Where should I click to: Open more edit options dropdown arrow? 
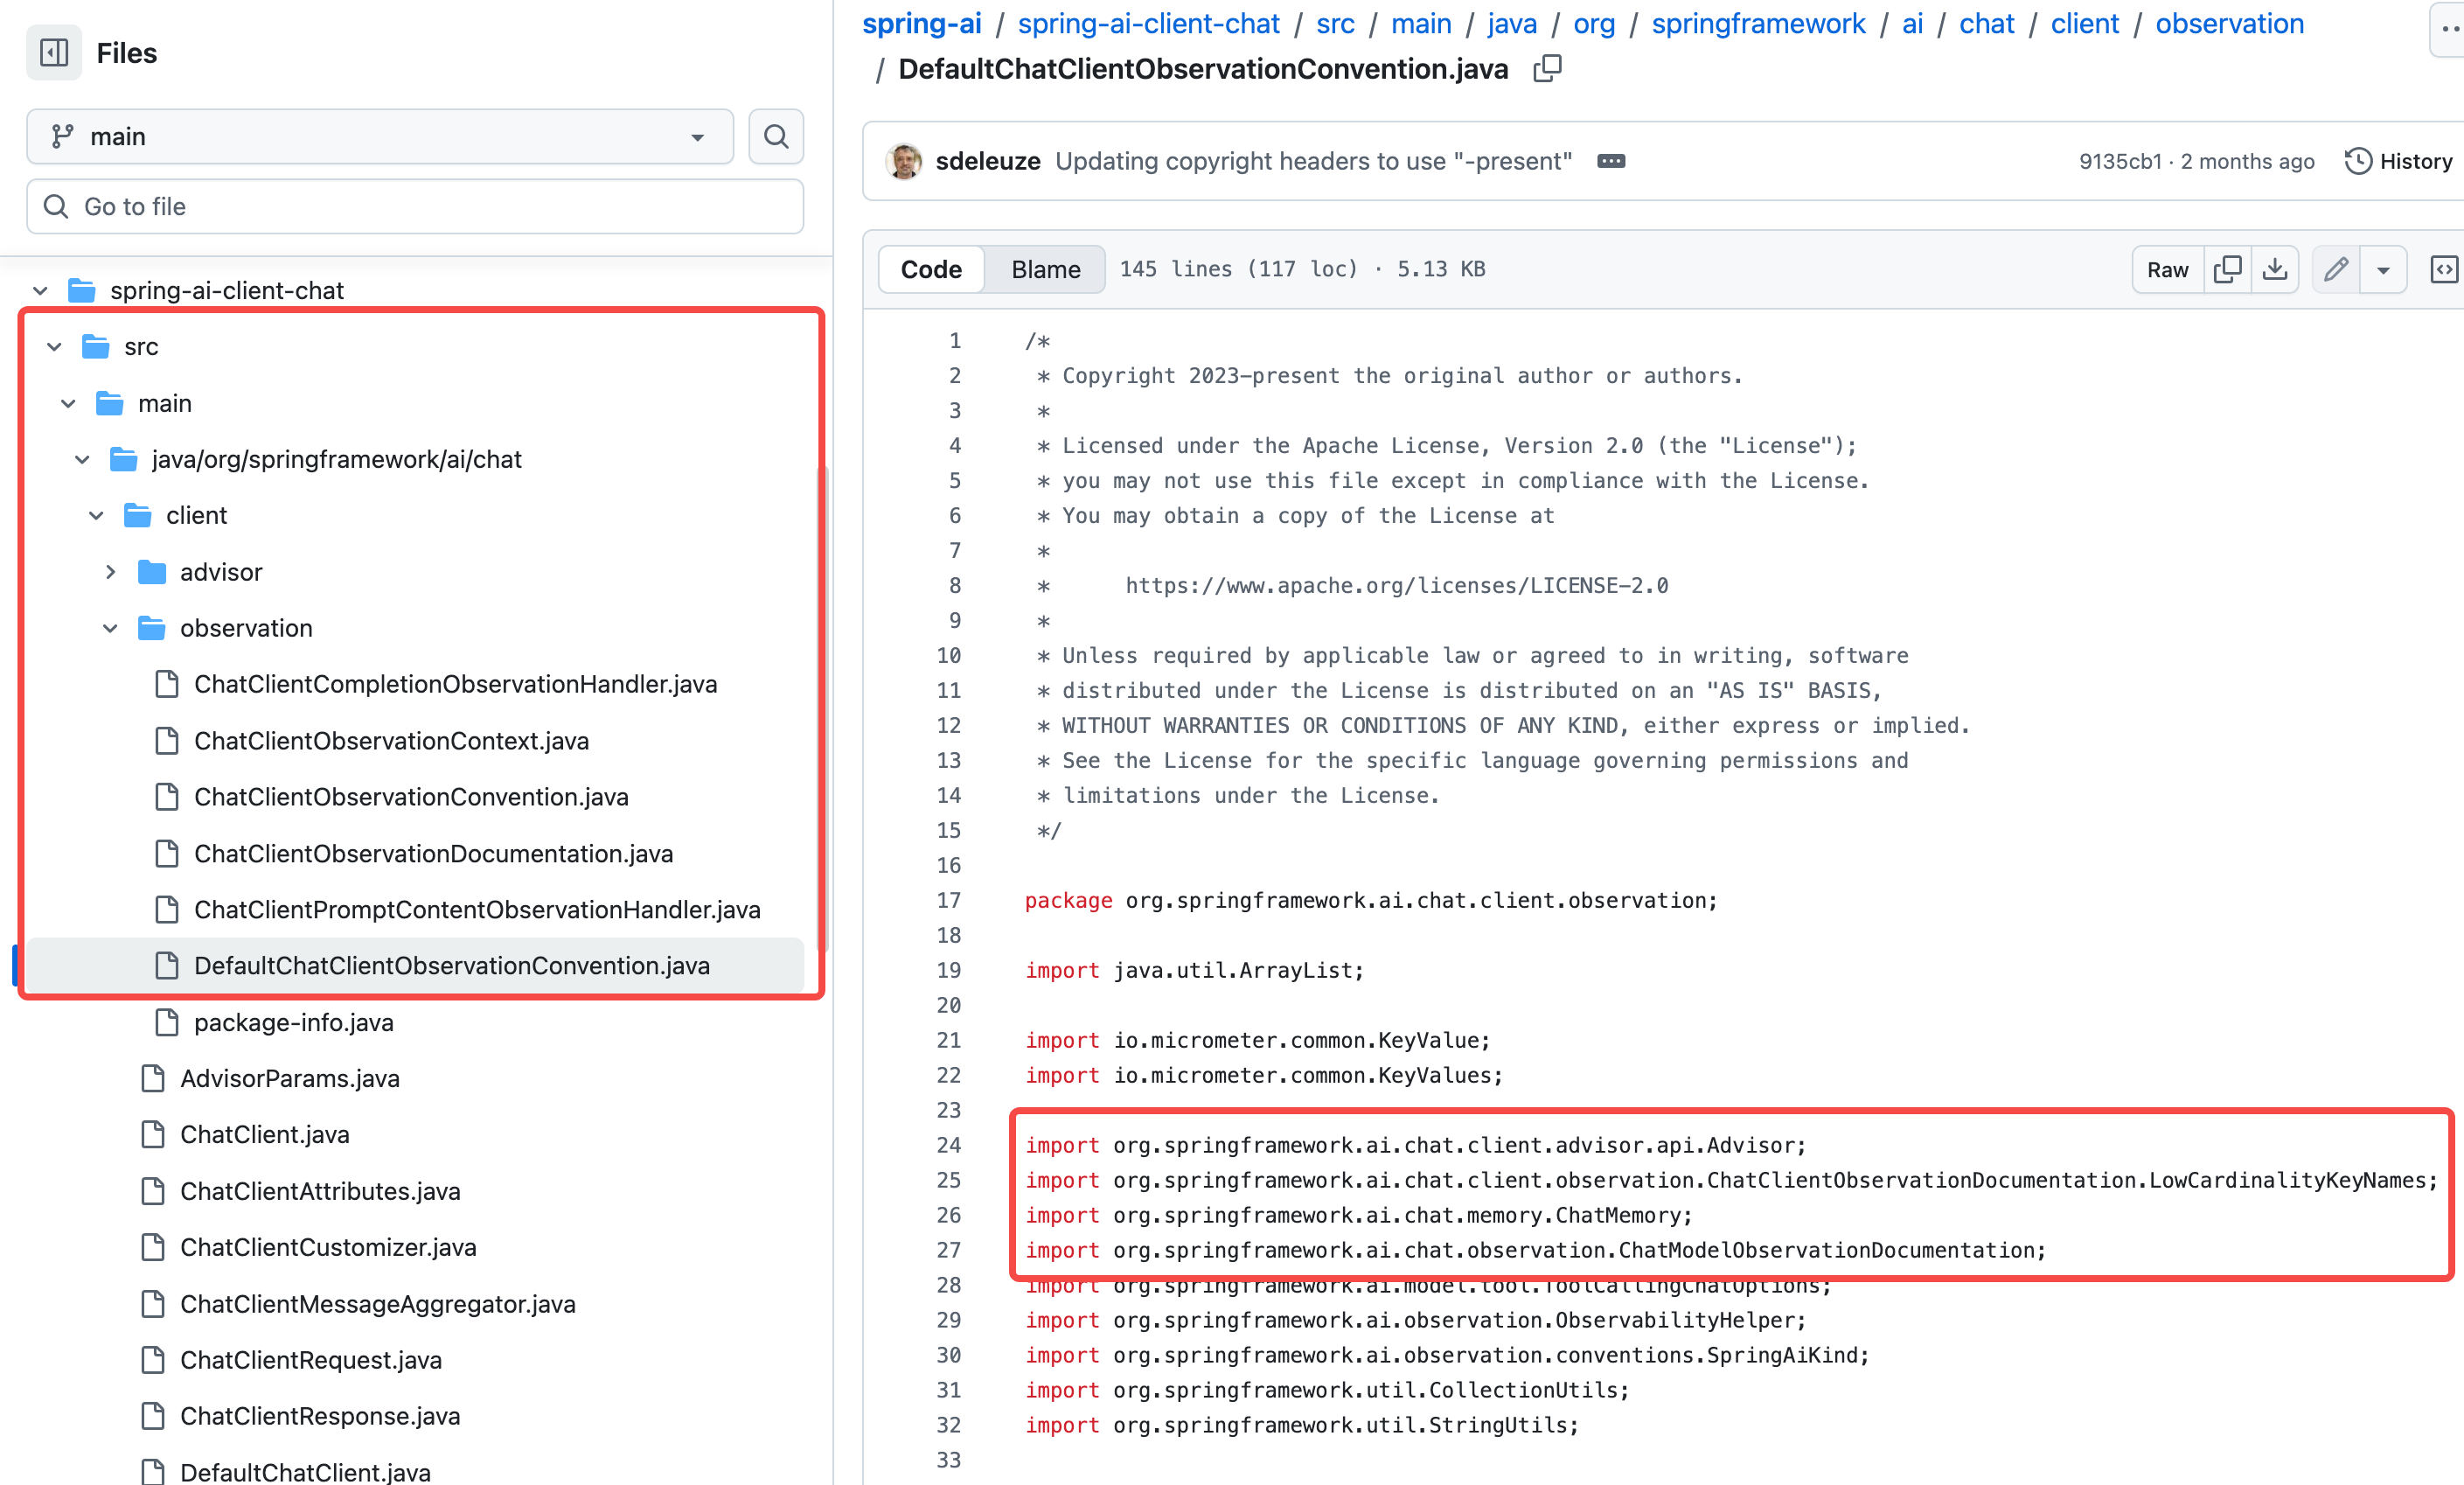(x=2383, y=269)
